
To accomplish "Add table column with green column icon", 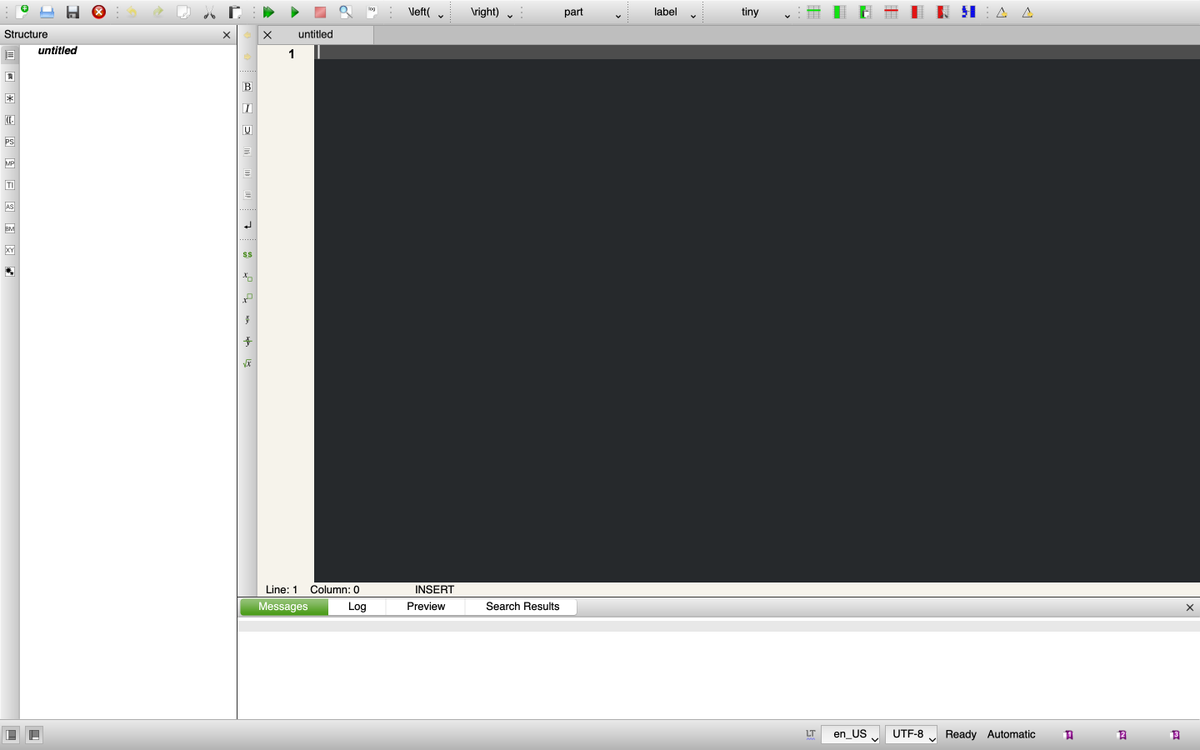I will 840,12.
